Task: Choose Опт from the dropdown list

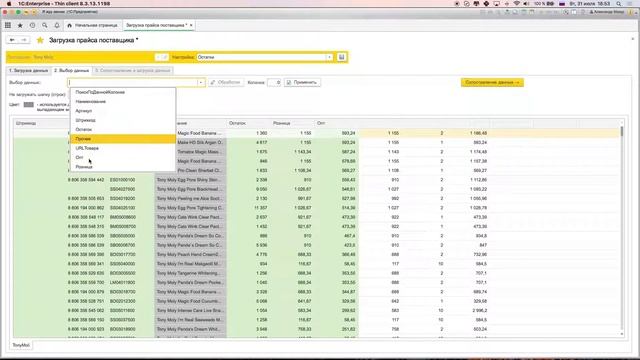Action: (123, 158)
